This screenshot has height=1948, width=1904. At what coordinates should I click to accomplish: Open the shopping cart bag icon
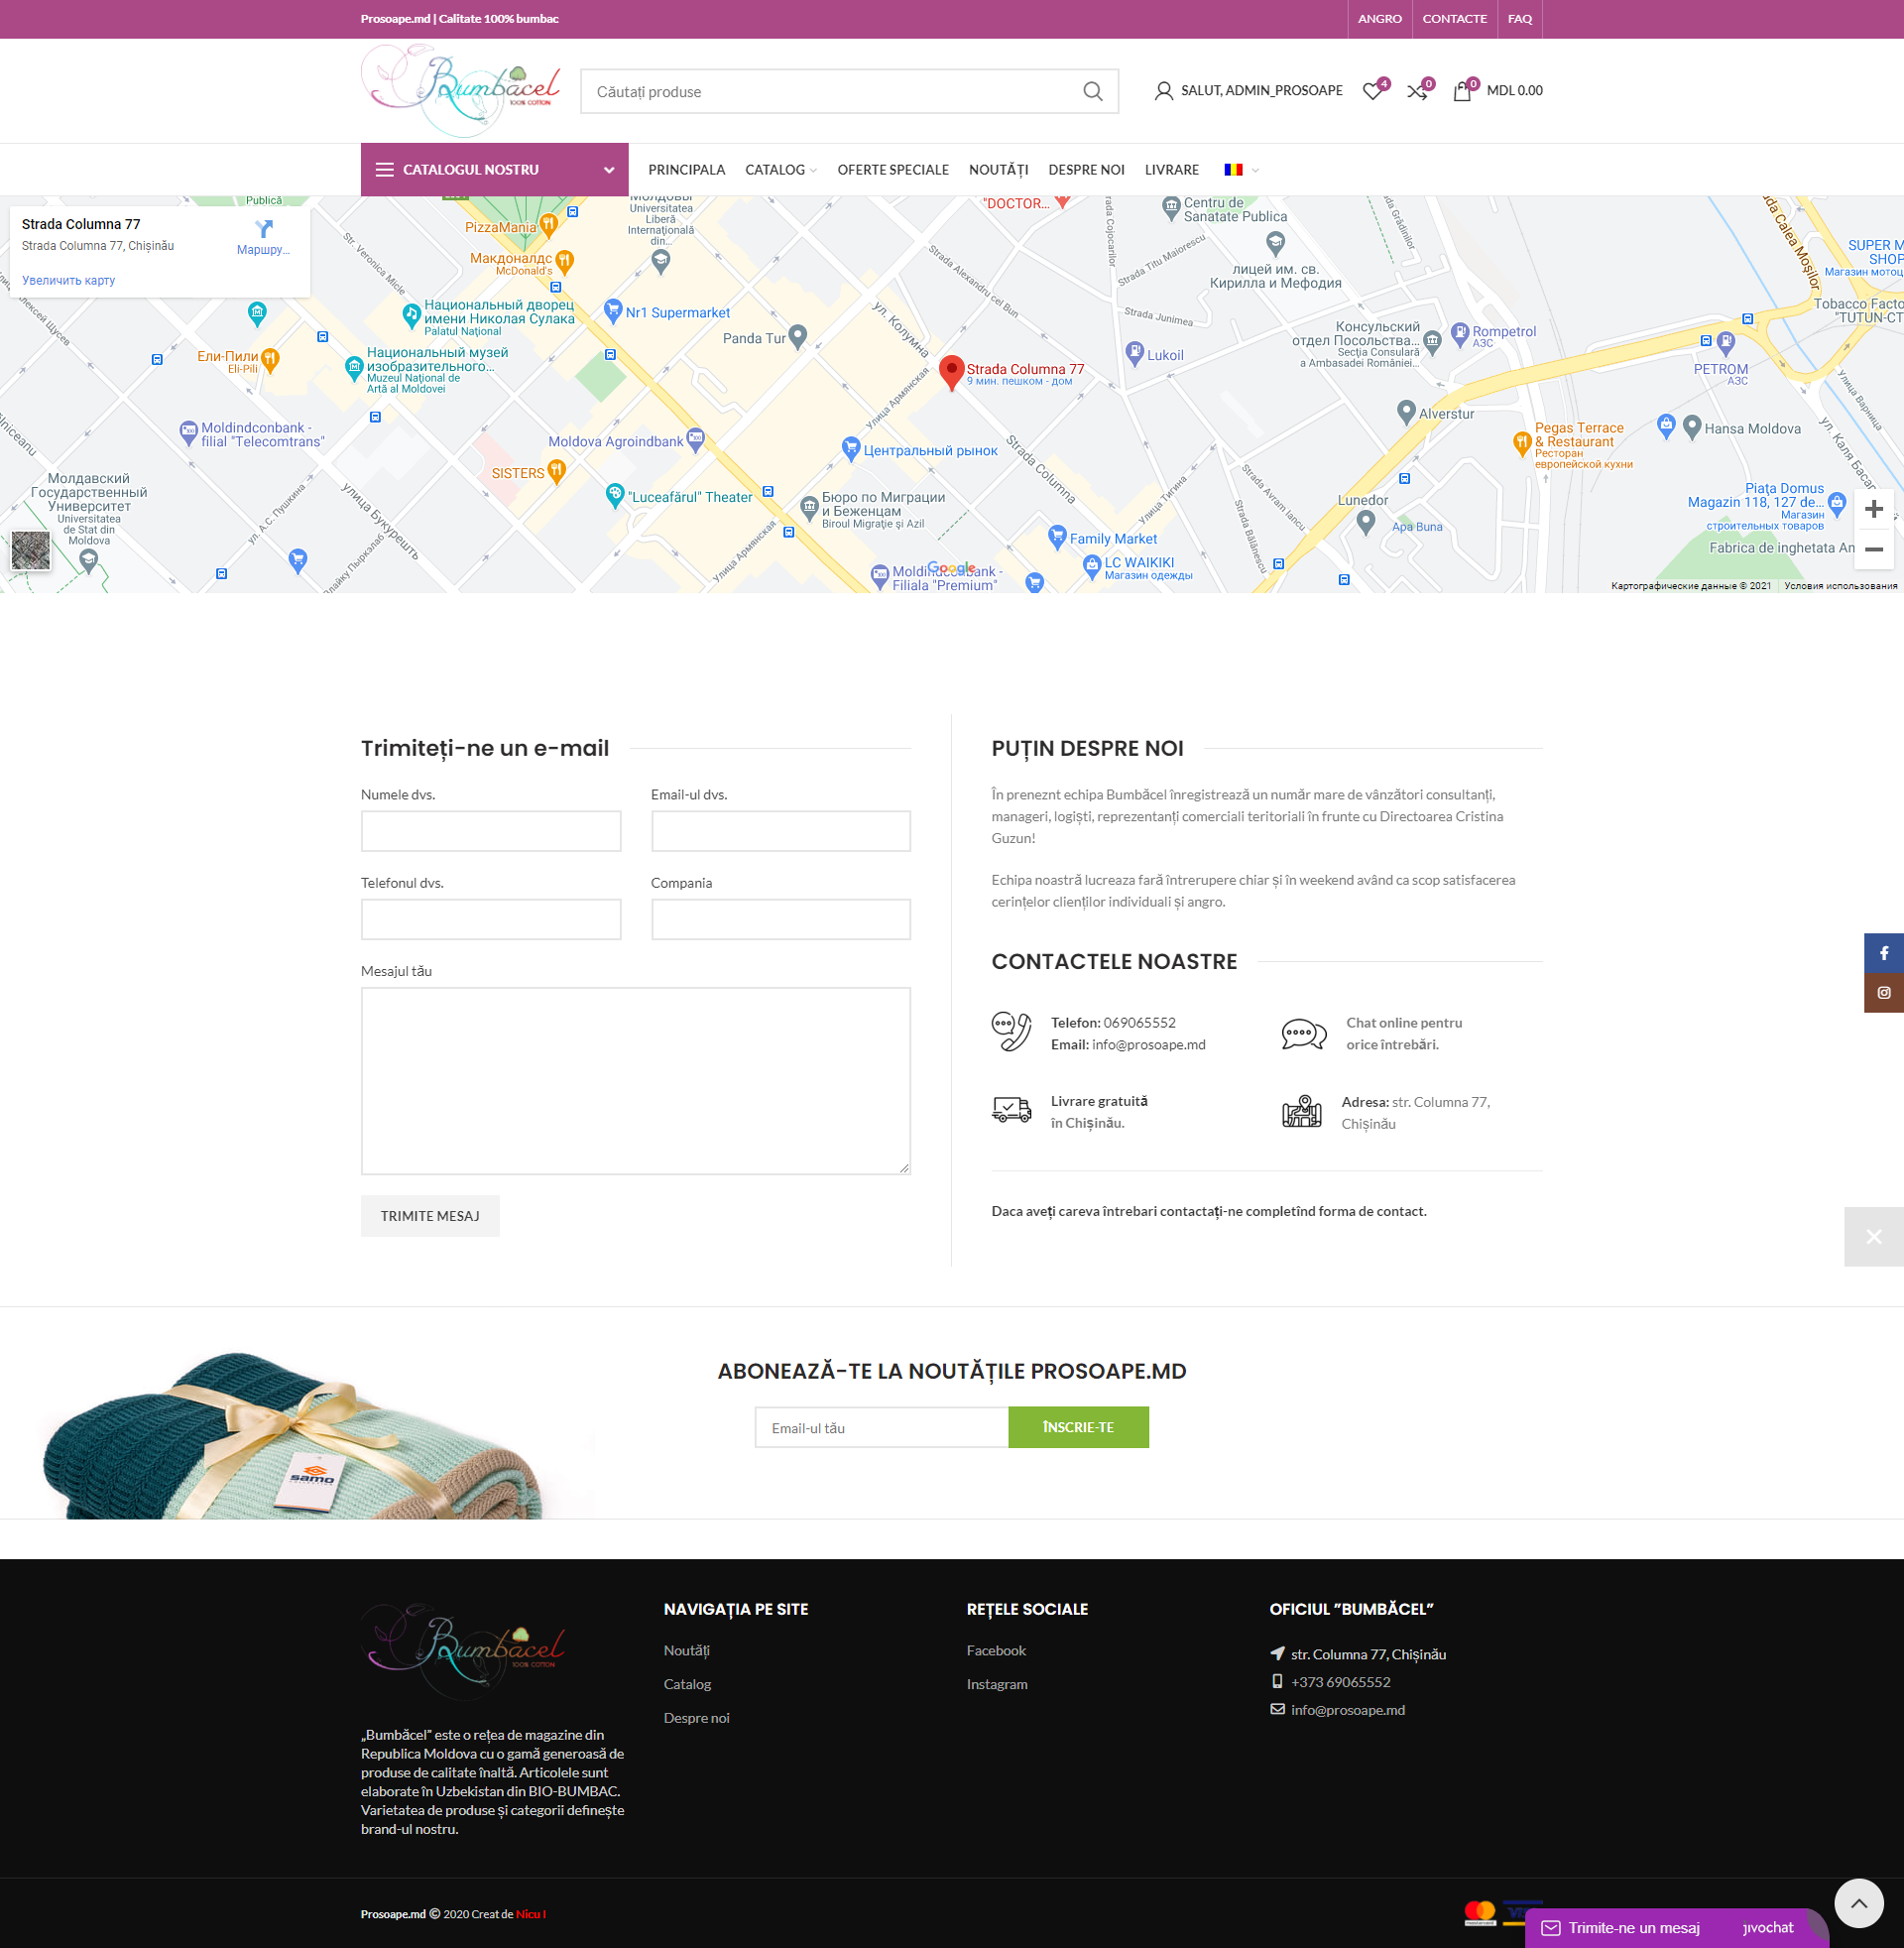pos(1461,92)
